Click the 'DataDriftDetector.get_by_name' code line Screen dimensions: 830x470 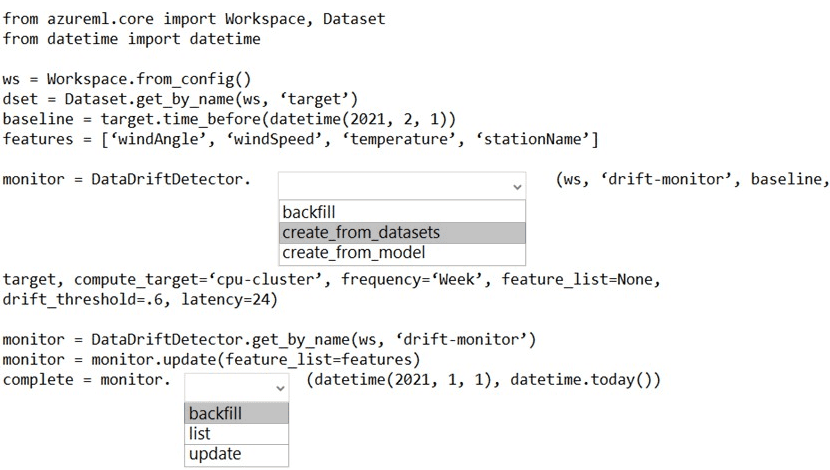pos(270,339)
